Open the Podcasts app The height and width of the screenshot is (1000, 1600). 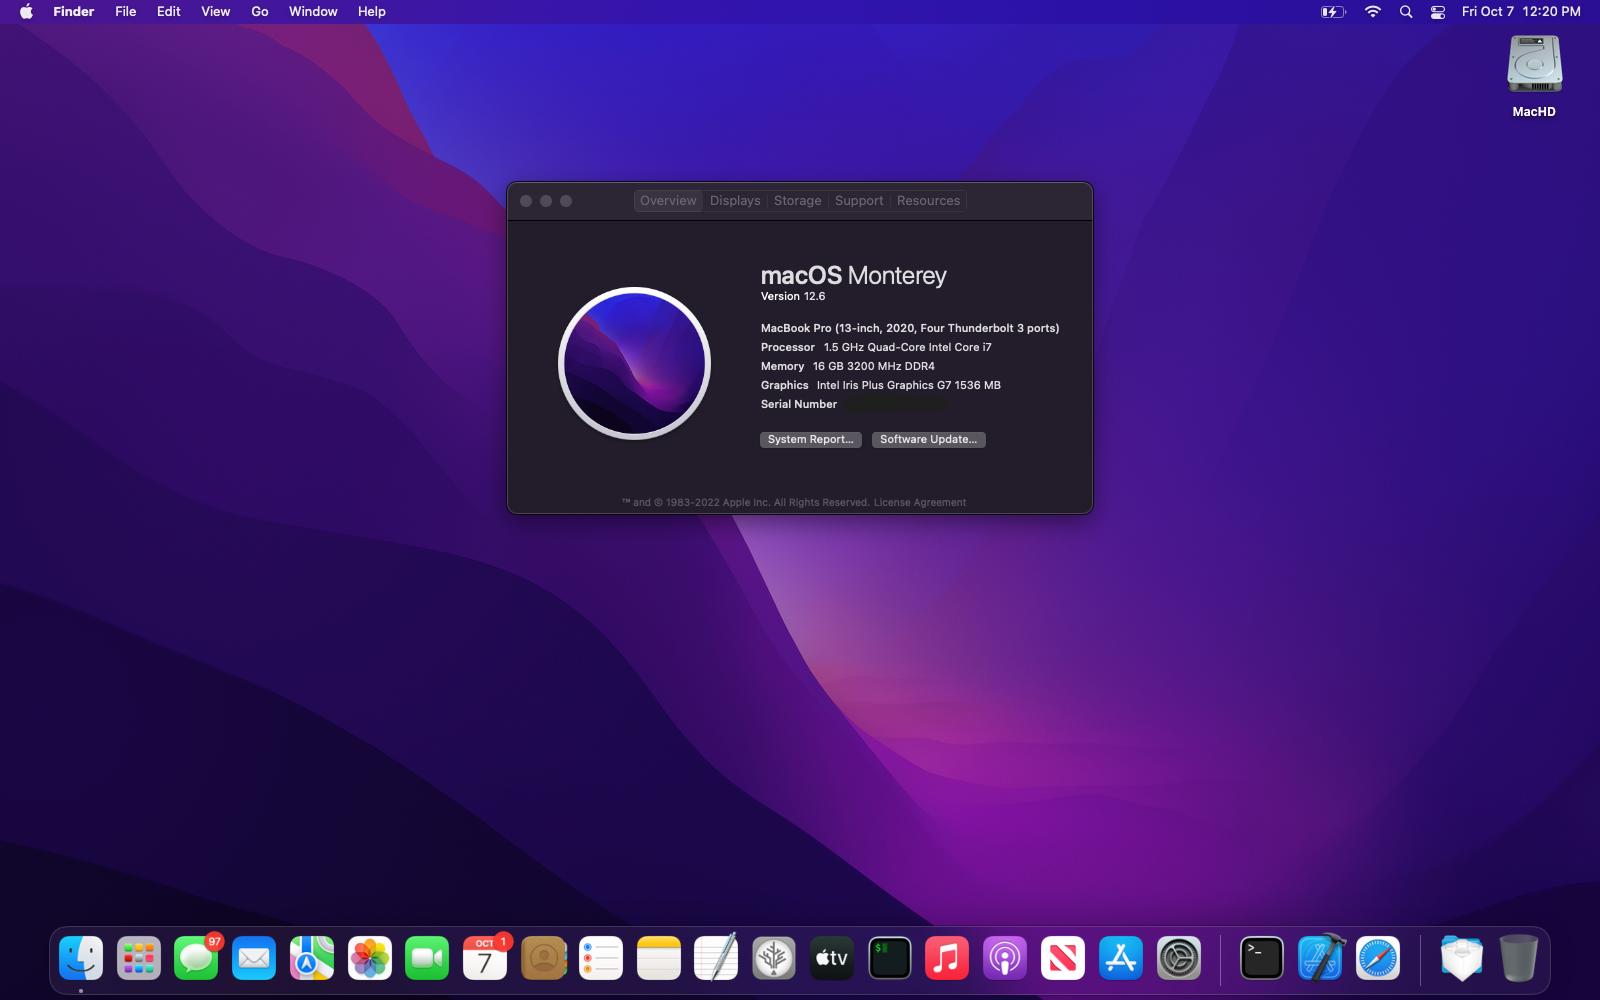(x=1005, y=958)
